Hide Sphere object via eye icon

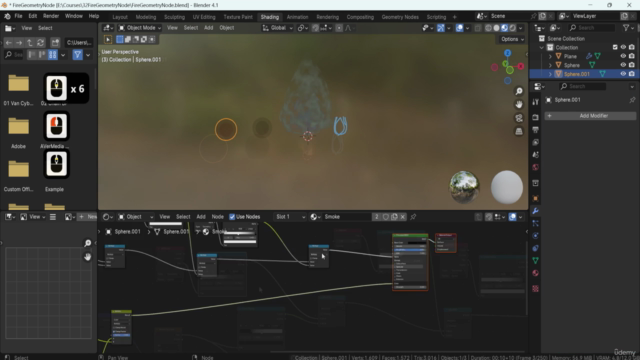(623, 65)
